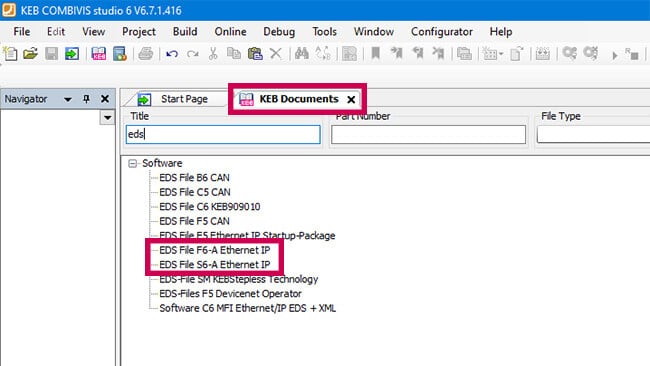Click the document icon right of KEB Documents icon

120,54
